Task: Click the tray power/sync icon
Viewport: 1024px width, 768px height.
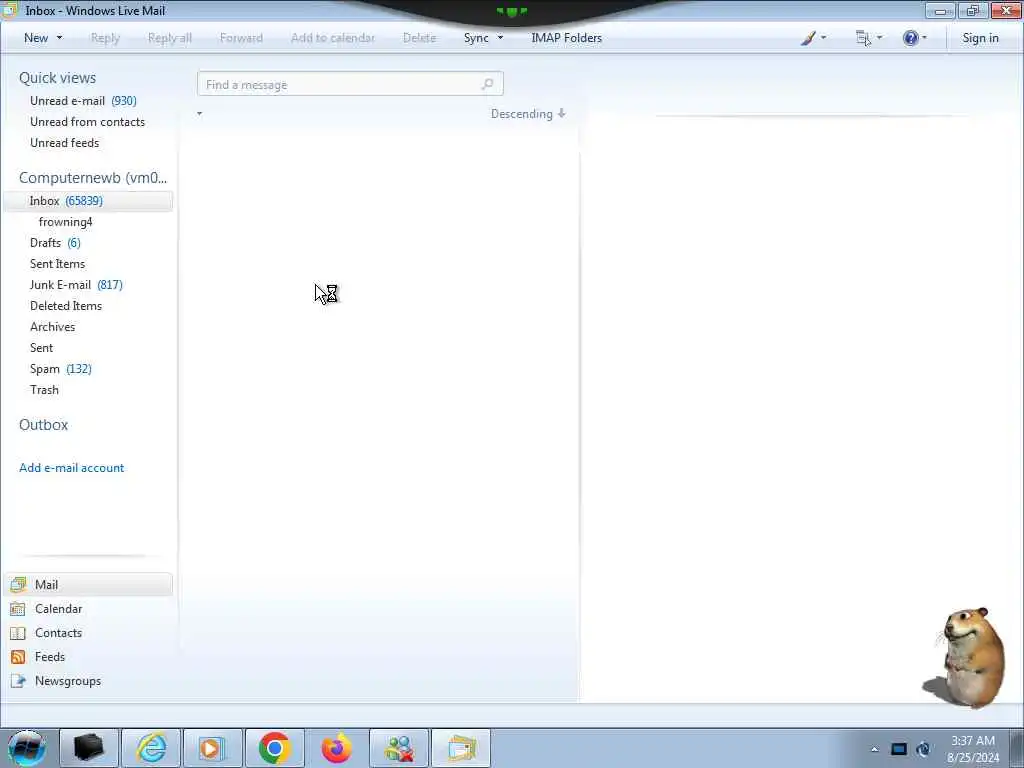Action: click(x=923, y=749)
